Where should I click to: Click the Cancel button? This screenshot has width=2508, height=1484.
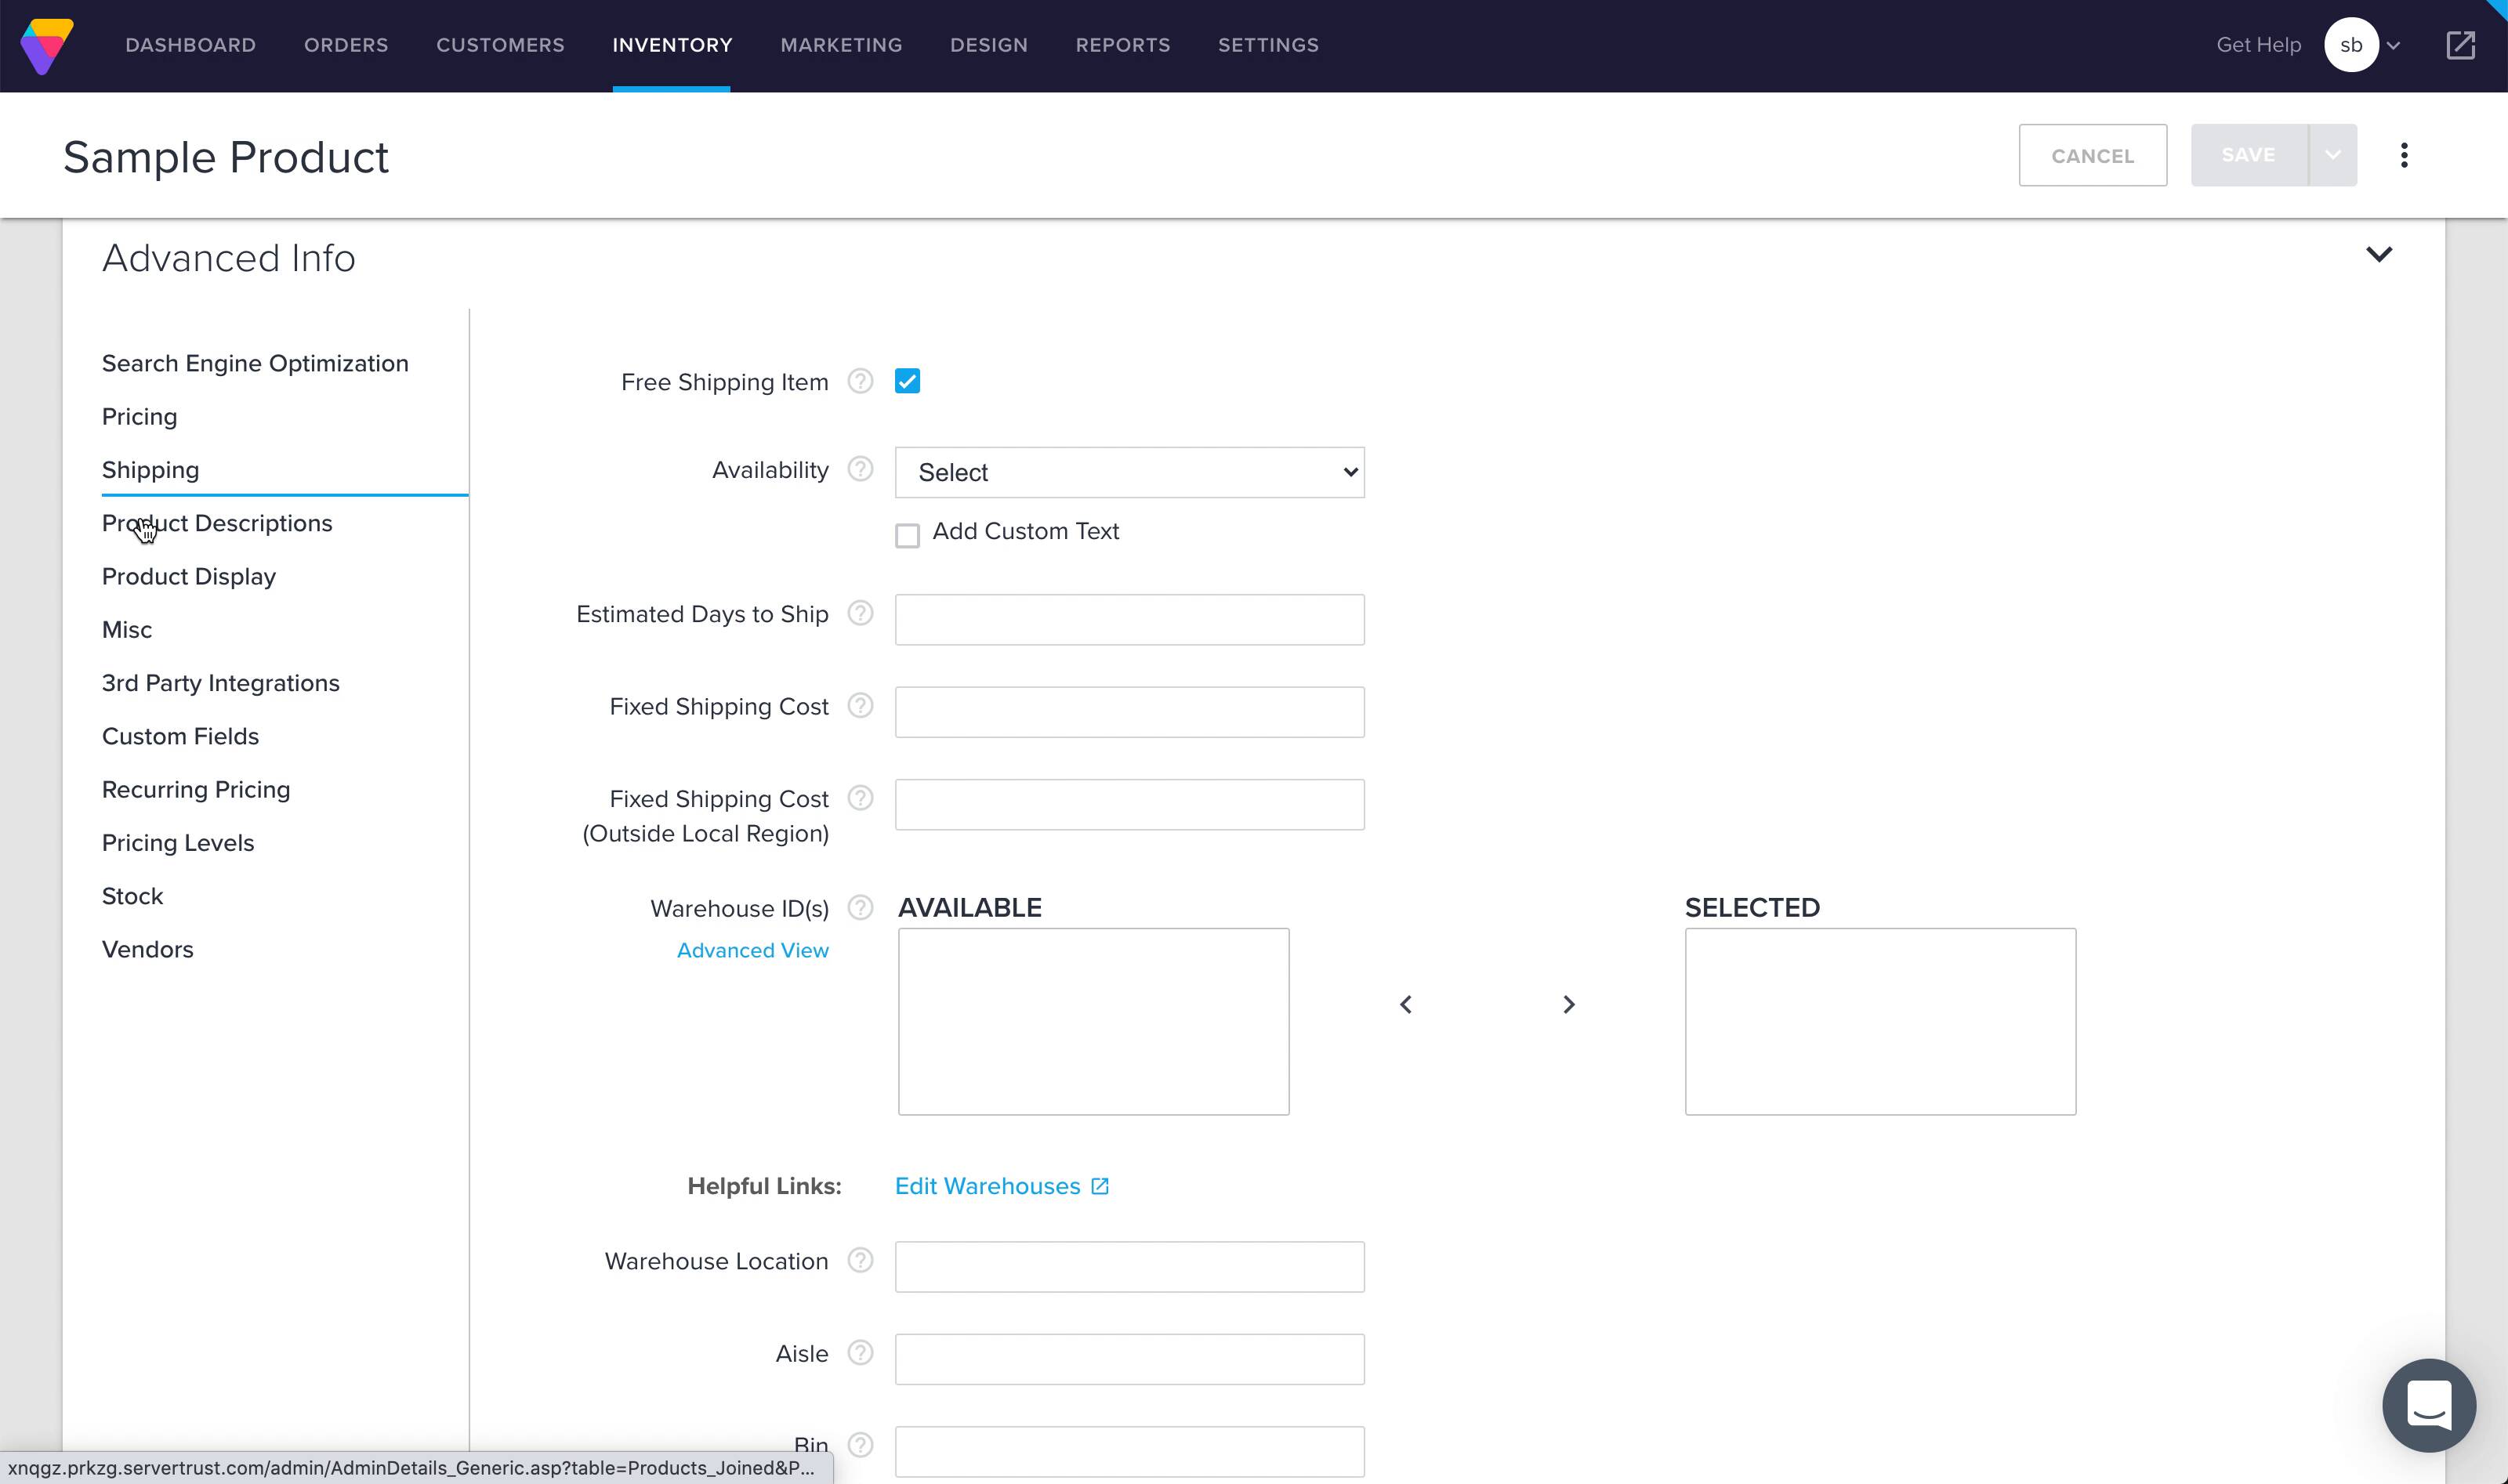tap(2092, 155)
